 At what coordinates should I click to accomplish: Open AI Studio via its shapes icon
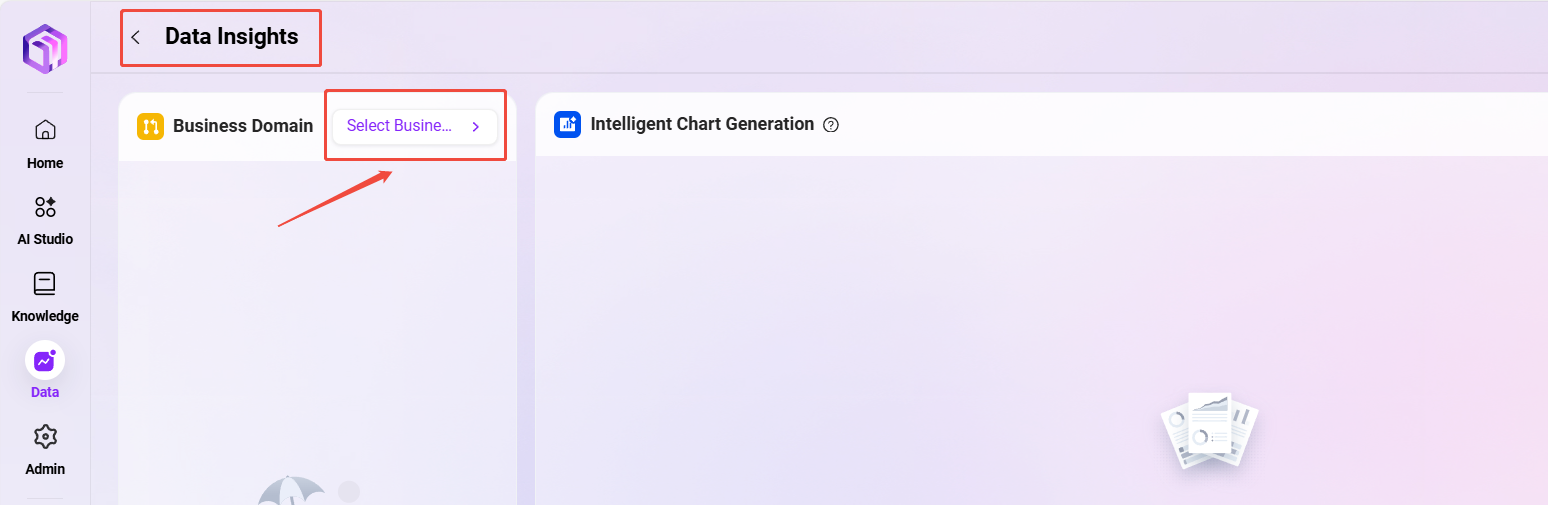(x=45, y=207)
